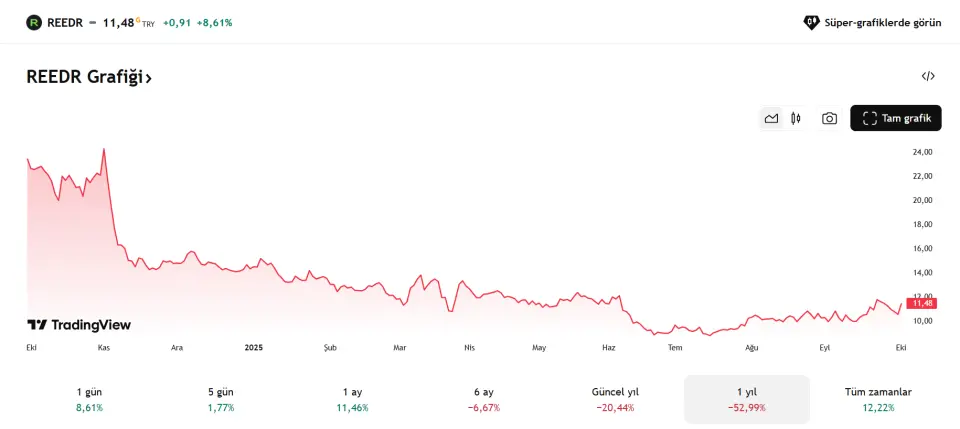Select the 1 yıl time range

(x=746, y=399)
